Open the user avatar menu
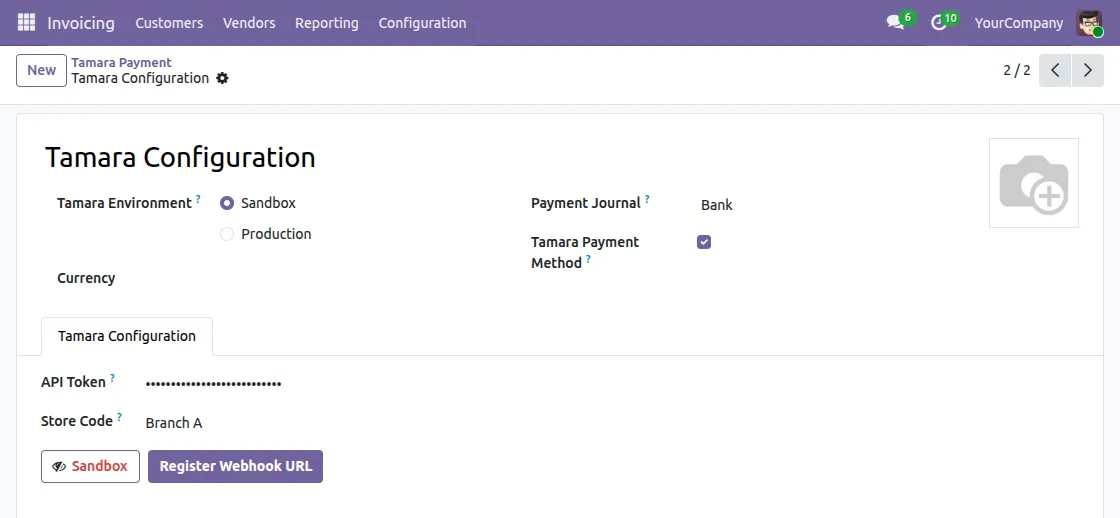1120x518 pixels. [1089, 23]
